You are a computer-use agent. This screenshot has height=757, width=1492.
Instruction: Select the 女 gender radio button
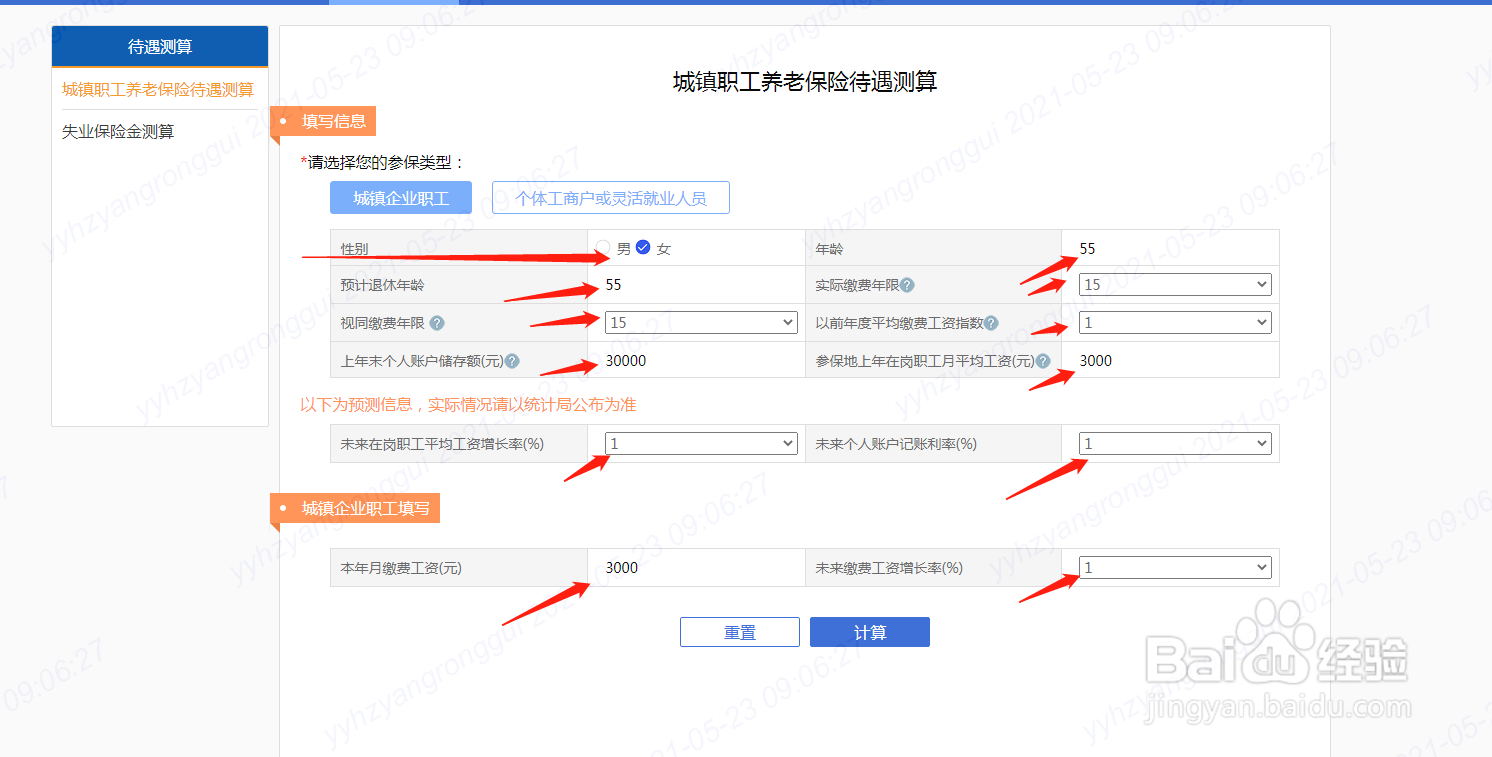tap(643, 248)
